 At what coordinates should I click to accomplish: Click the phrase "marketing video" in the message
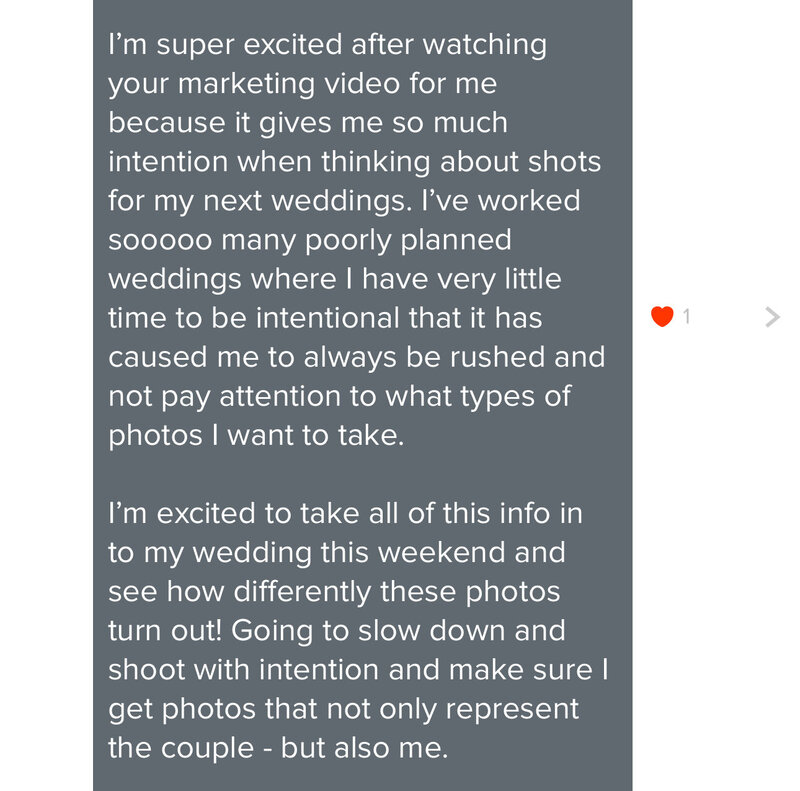point(289,84)
